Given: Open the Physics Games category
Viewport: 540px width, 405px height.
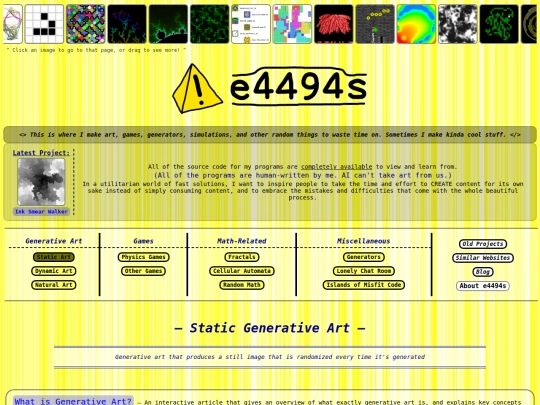Looking at the screenshot, I should (144, 257).
